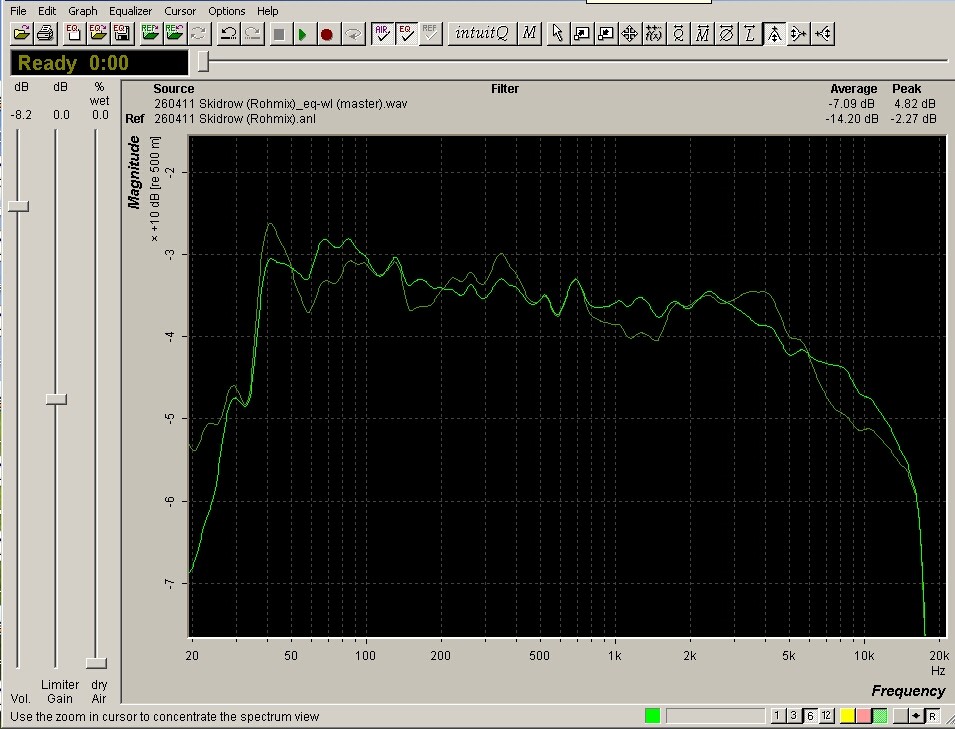Screen dimensions: 955x729
Task: Start playback with the green play button
Action: point(303,33)
